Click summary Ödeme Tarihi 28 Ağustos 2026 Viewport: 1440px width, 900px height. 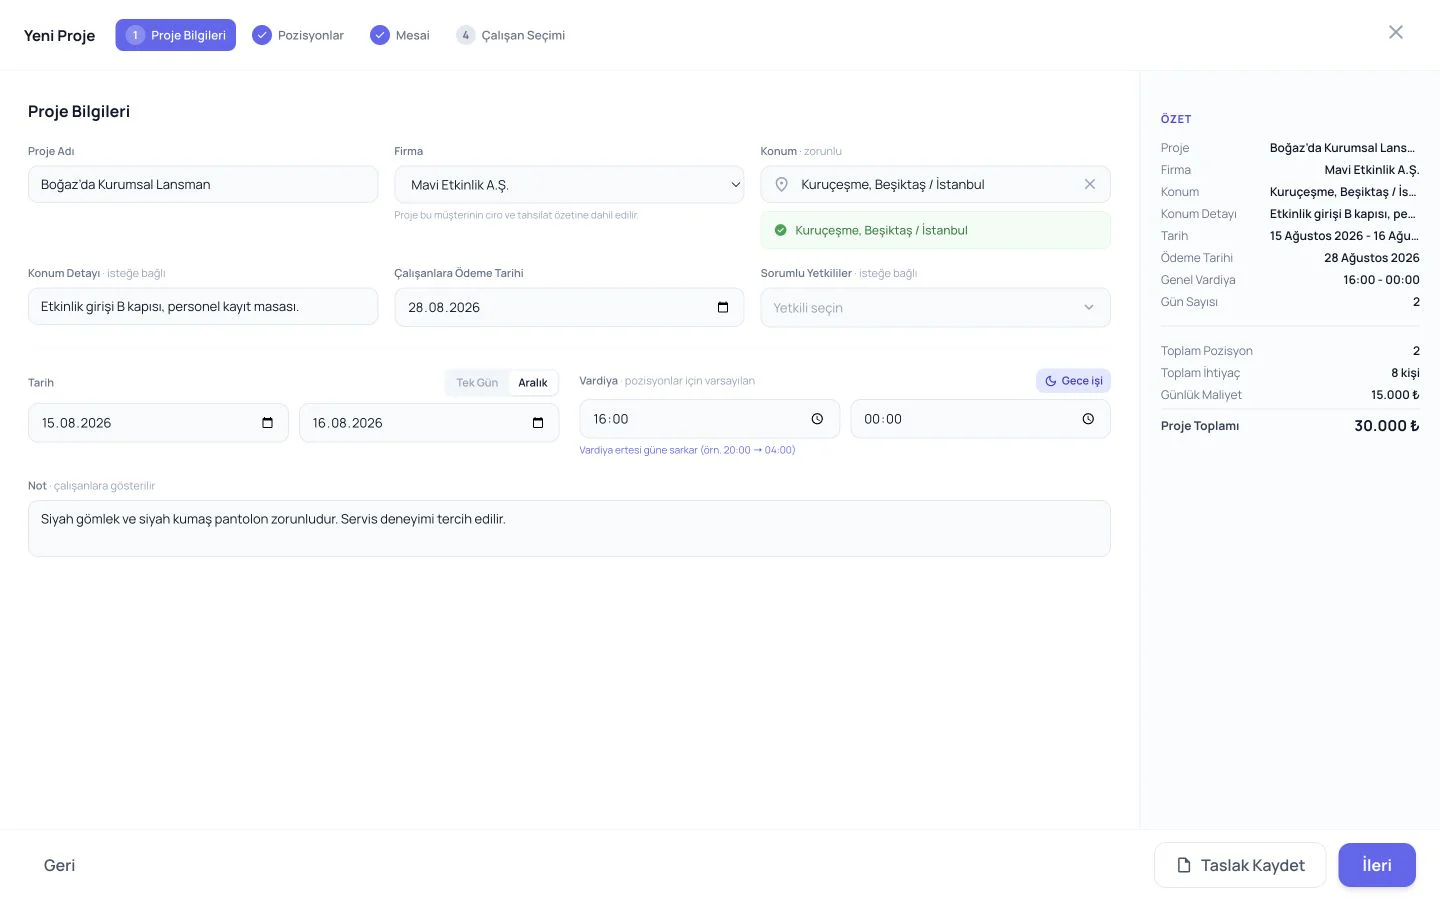pos(1372,258)
